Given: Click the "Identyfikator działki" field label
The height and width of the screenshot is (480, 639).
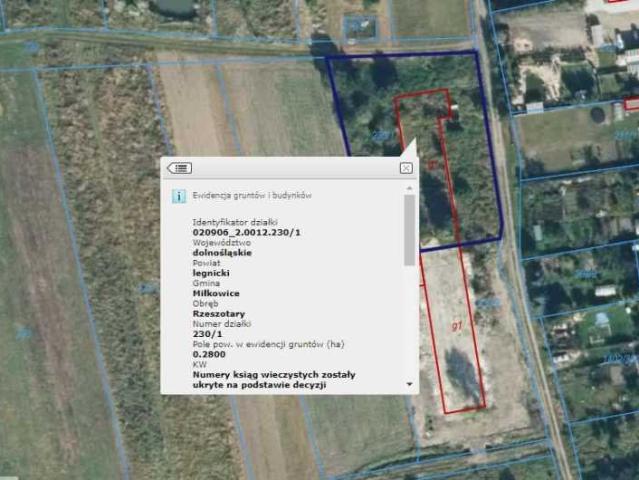Looking at the screenshot, I should tap(234, 222).
